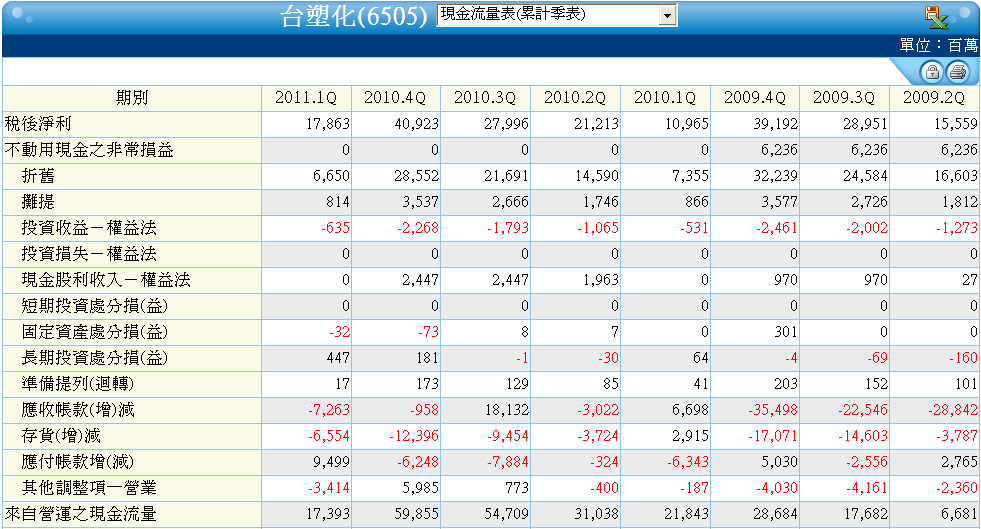Click the 投資損失-權益法 row label

[x=89, y=254]
